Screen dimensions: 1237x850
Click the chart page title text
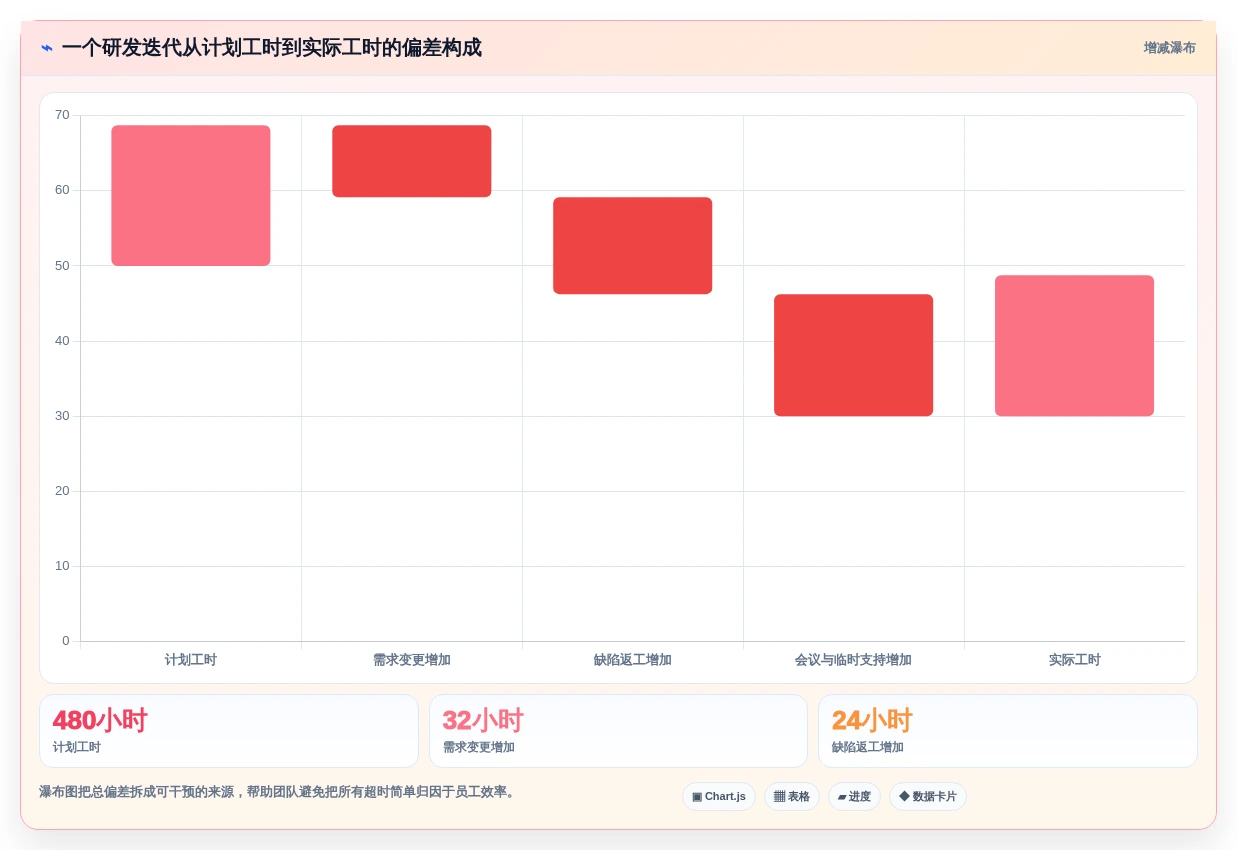(x=271, y=48)
